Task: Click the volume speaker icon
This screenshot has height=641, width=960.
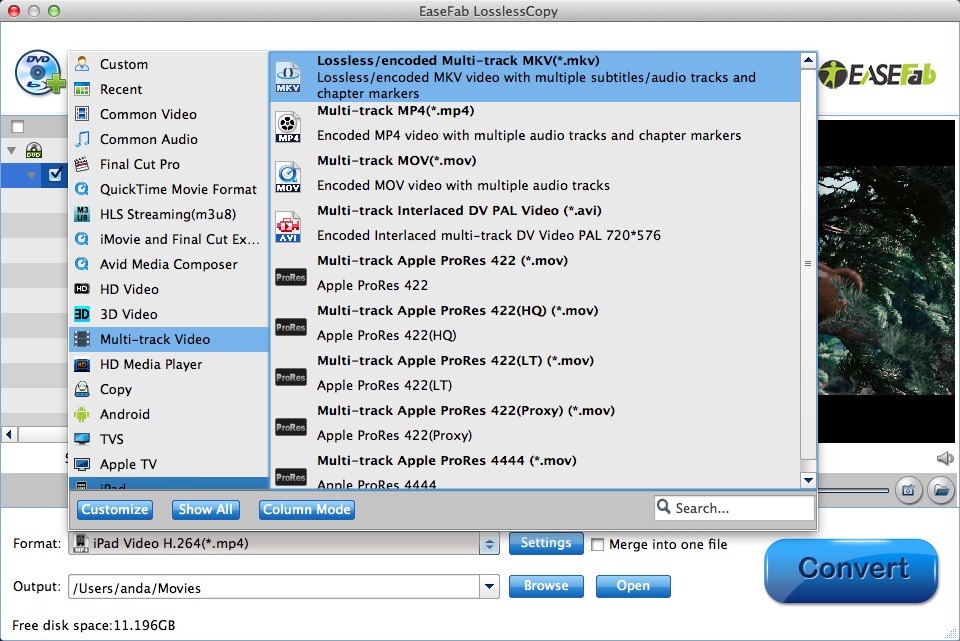Action: click(945, 458)
